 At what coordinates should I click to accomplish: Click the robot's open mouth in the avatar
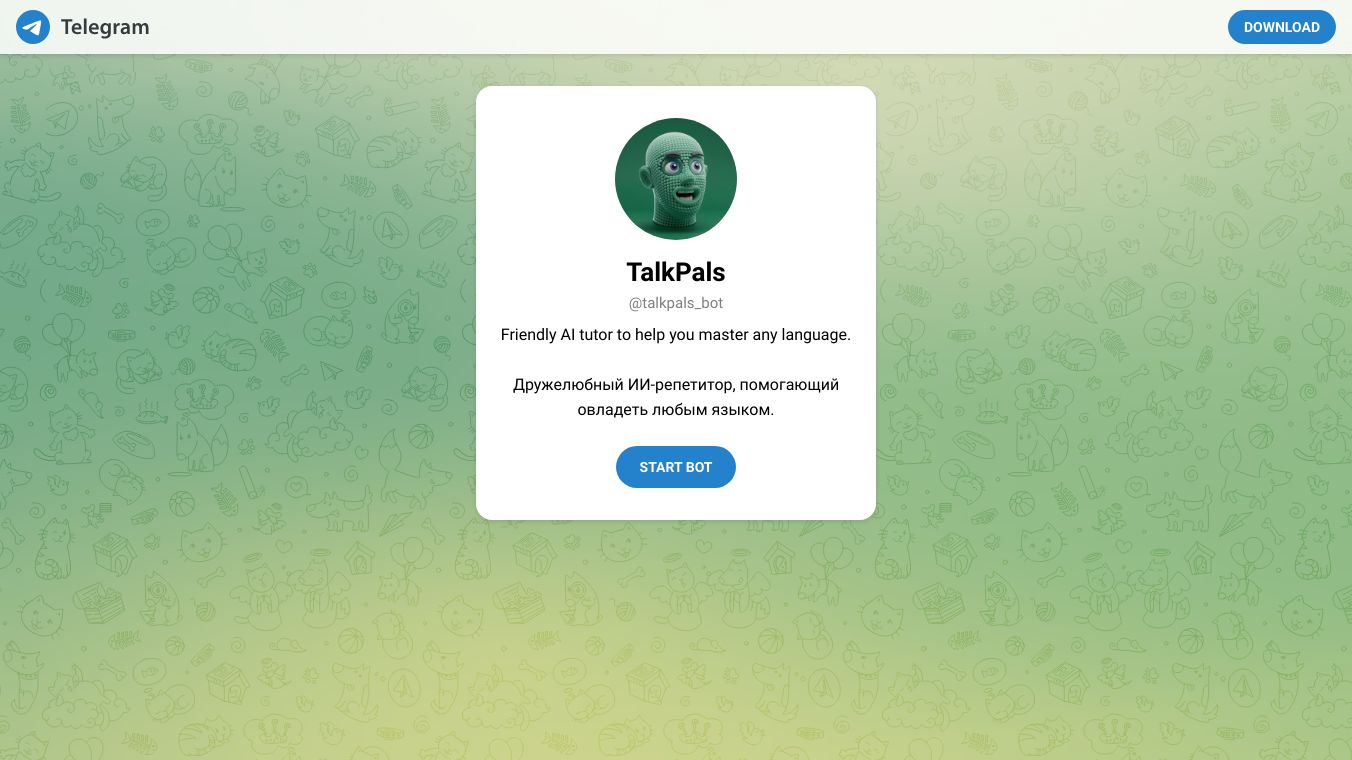coord(683,194)
